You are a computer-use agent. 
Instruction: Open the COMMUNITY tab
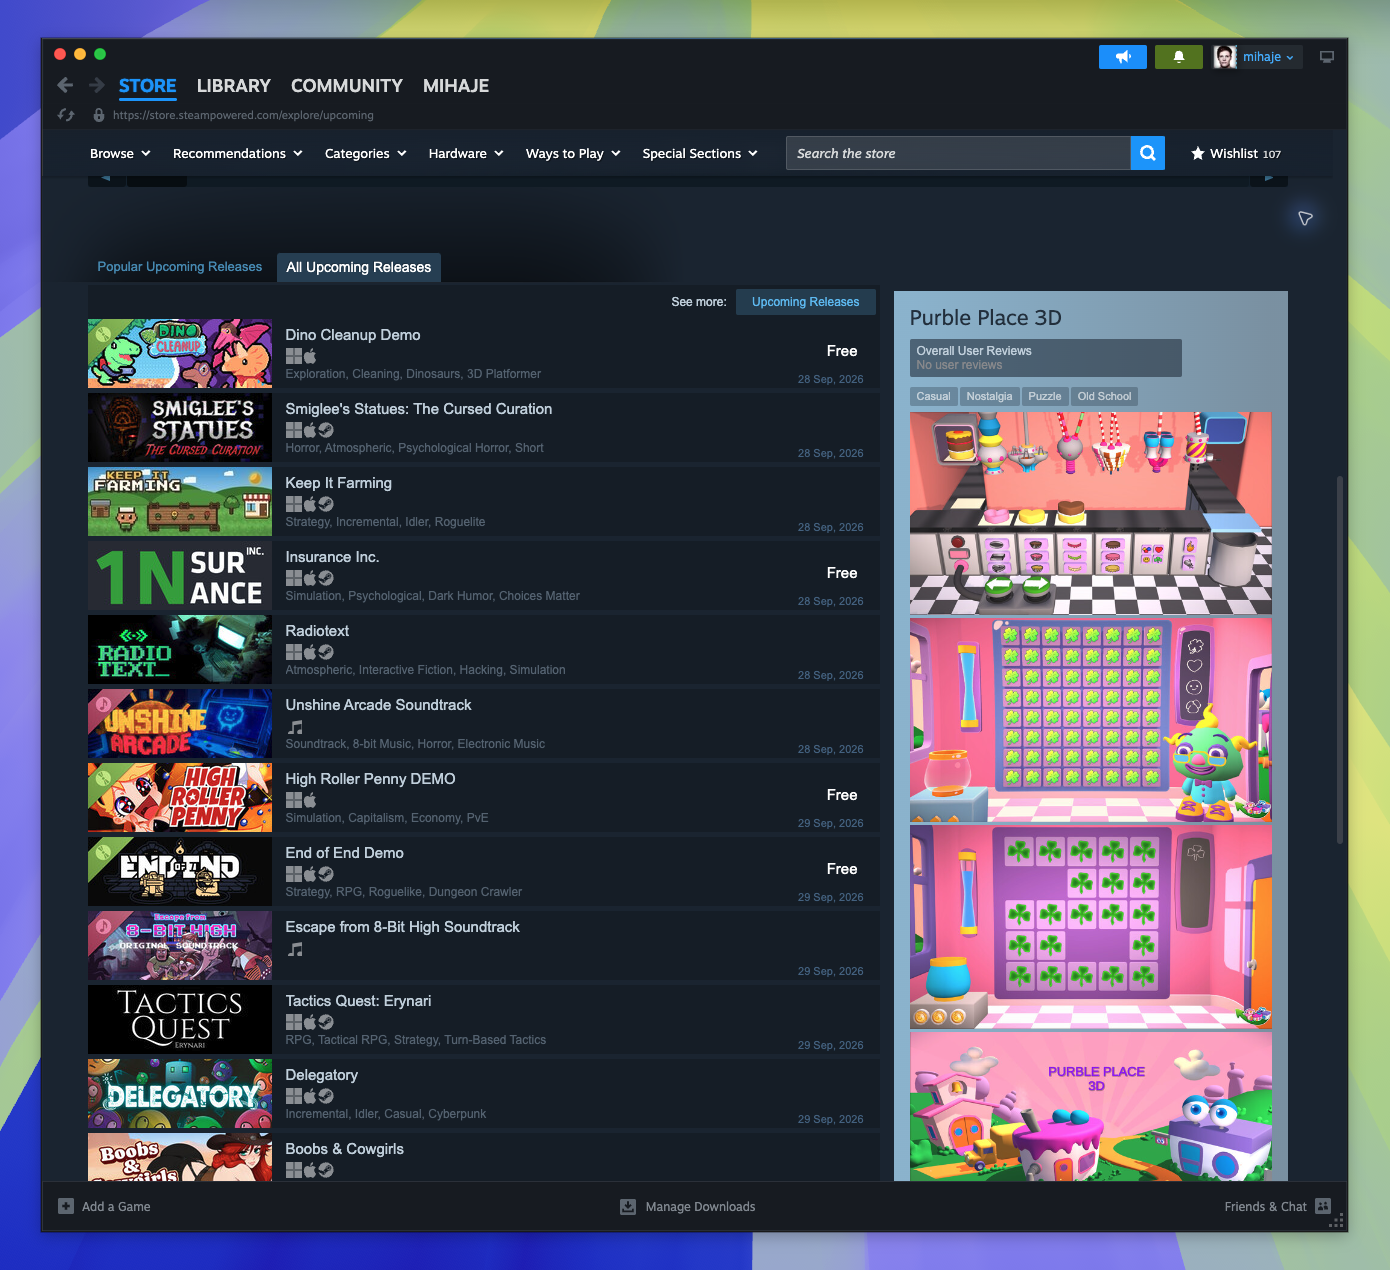click(347, 86)
